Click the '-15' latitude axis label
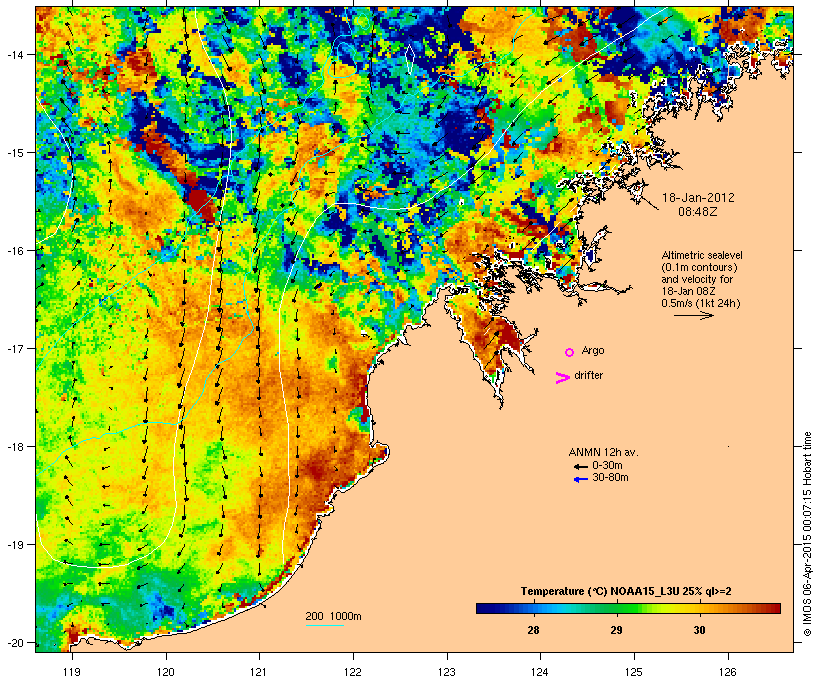 15,153
